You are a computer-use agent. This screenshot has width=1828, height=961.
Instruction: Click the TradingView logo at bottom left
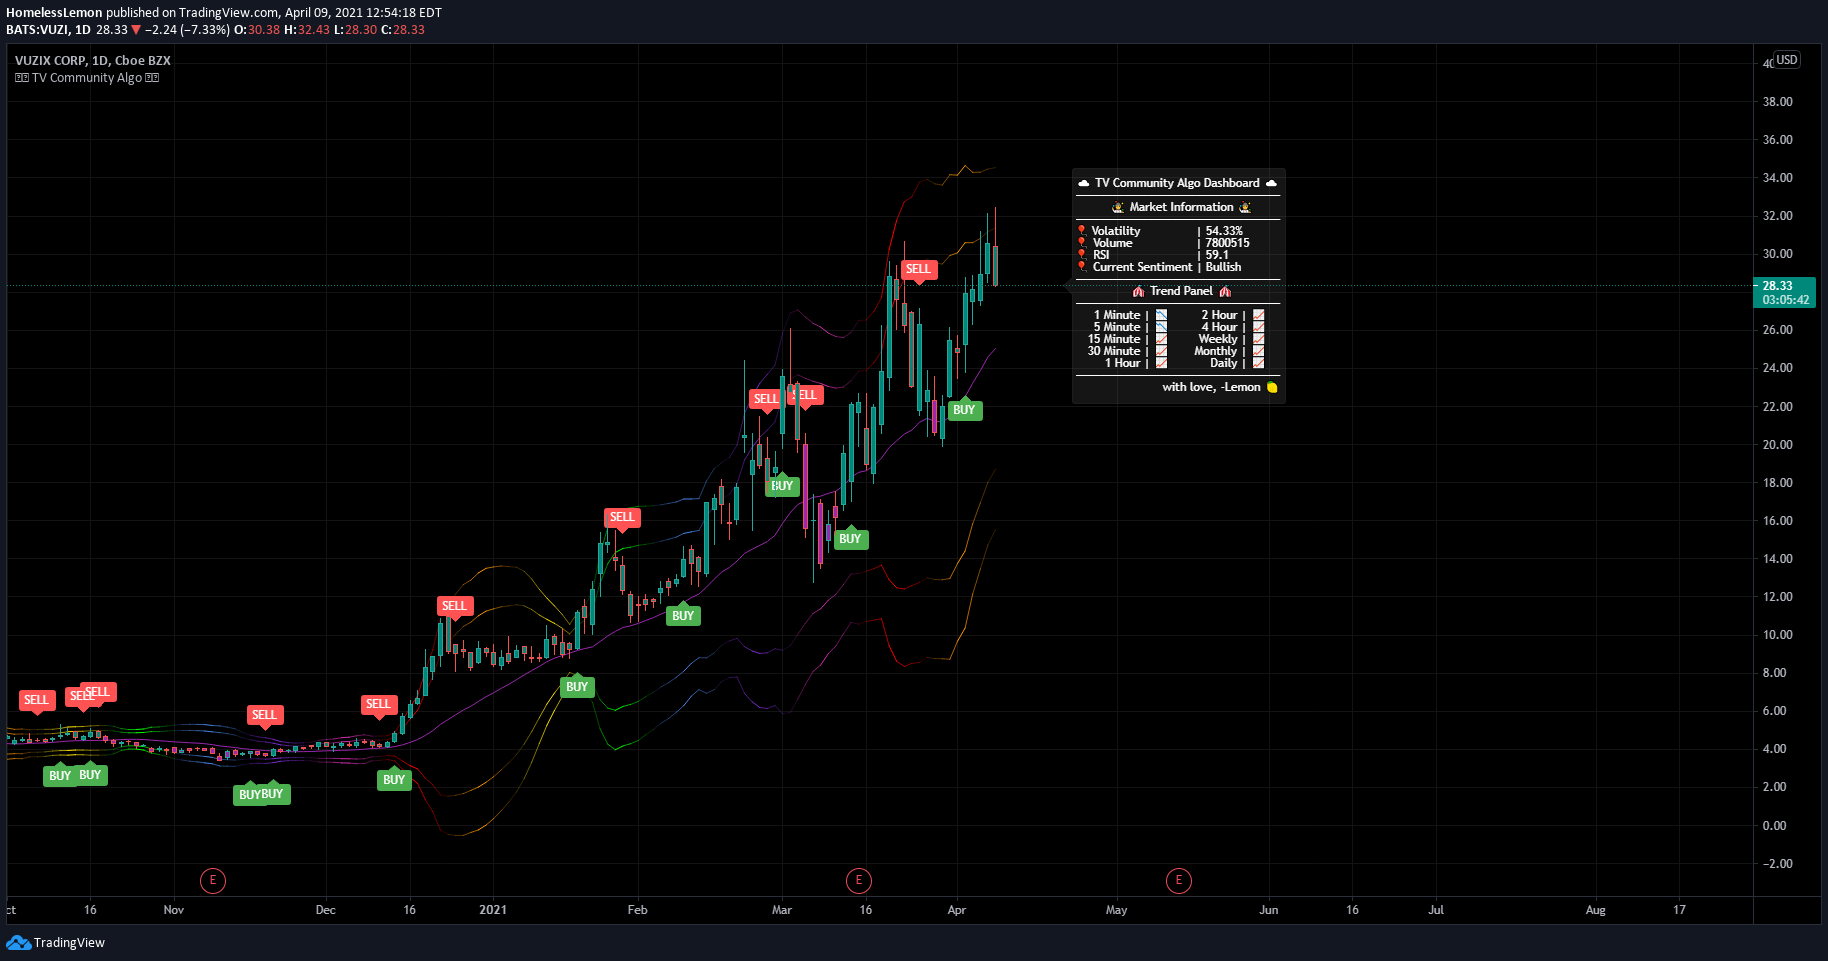point(55,942)
